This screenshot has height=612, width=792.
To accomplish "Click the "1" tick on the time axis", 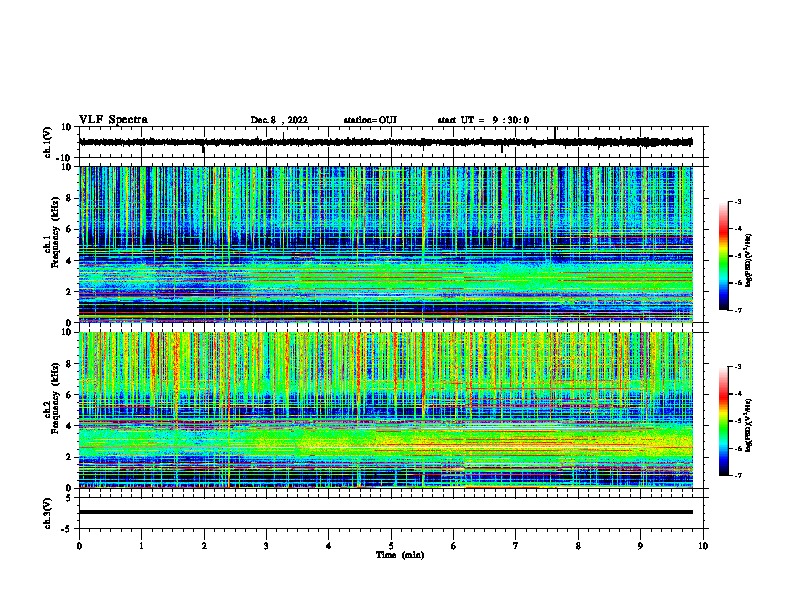I will (x=142, y=546).
